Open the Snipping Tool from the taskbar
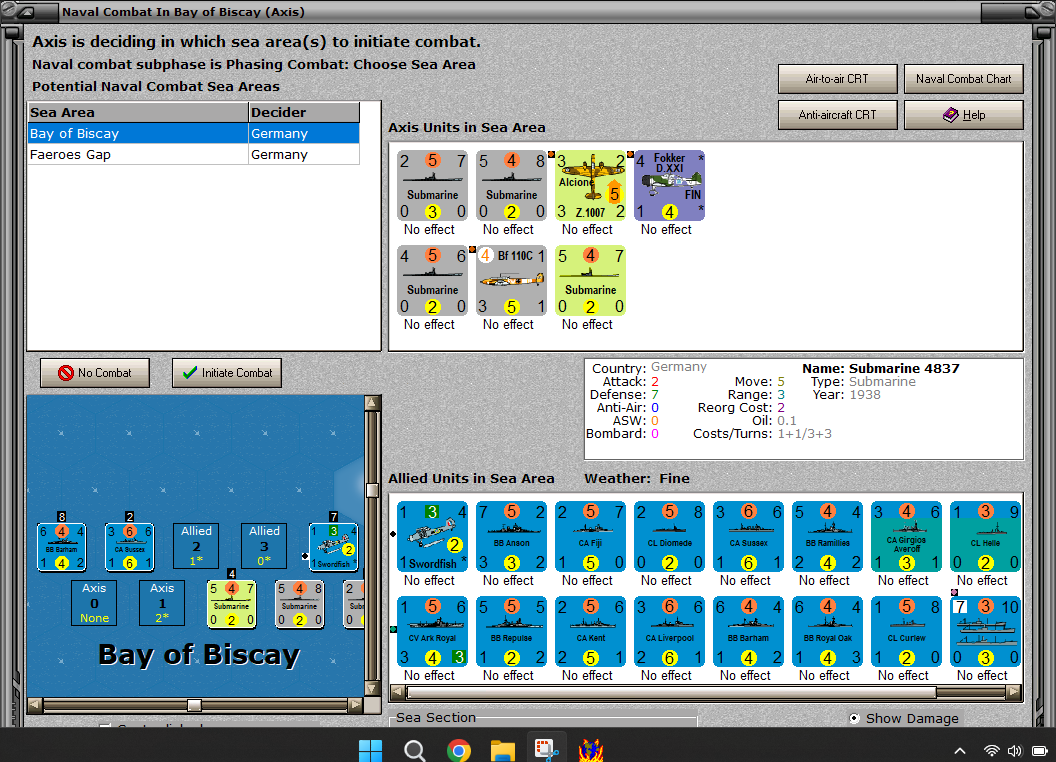This screenshot has width=1056, height=762. pyautogui.click(x=546, y=750)
